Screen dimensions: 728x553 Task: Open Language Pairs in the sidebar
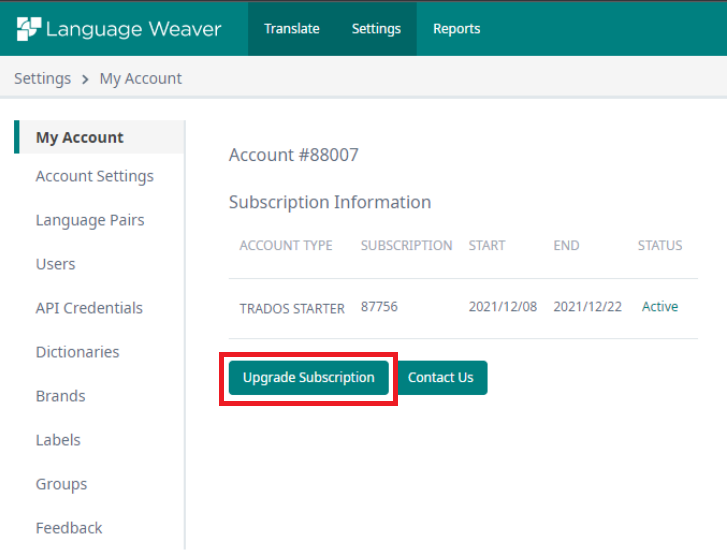[90, 220]
